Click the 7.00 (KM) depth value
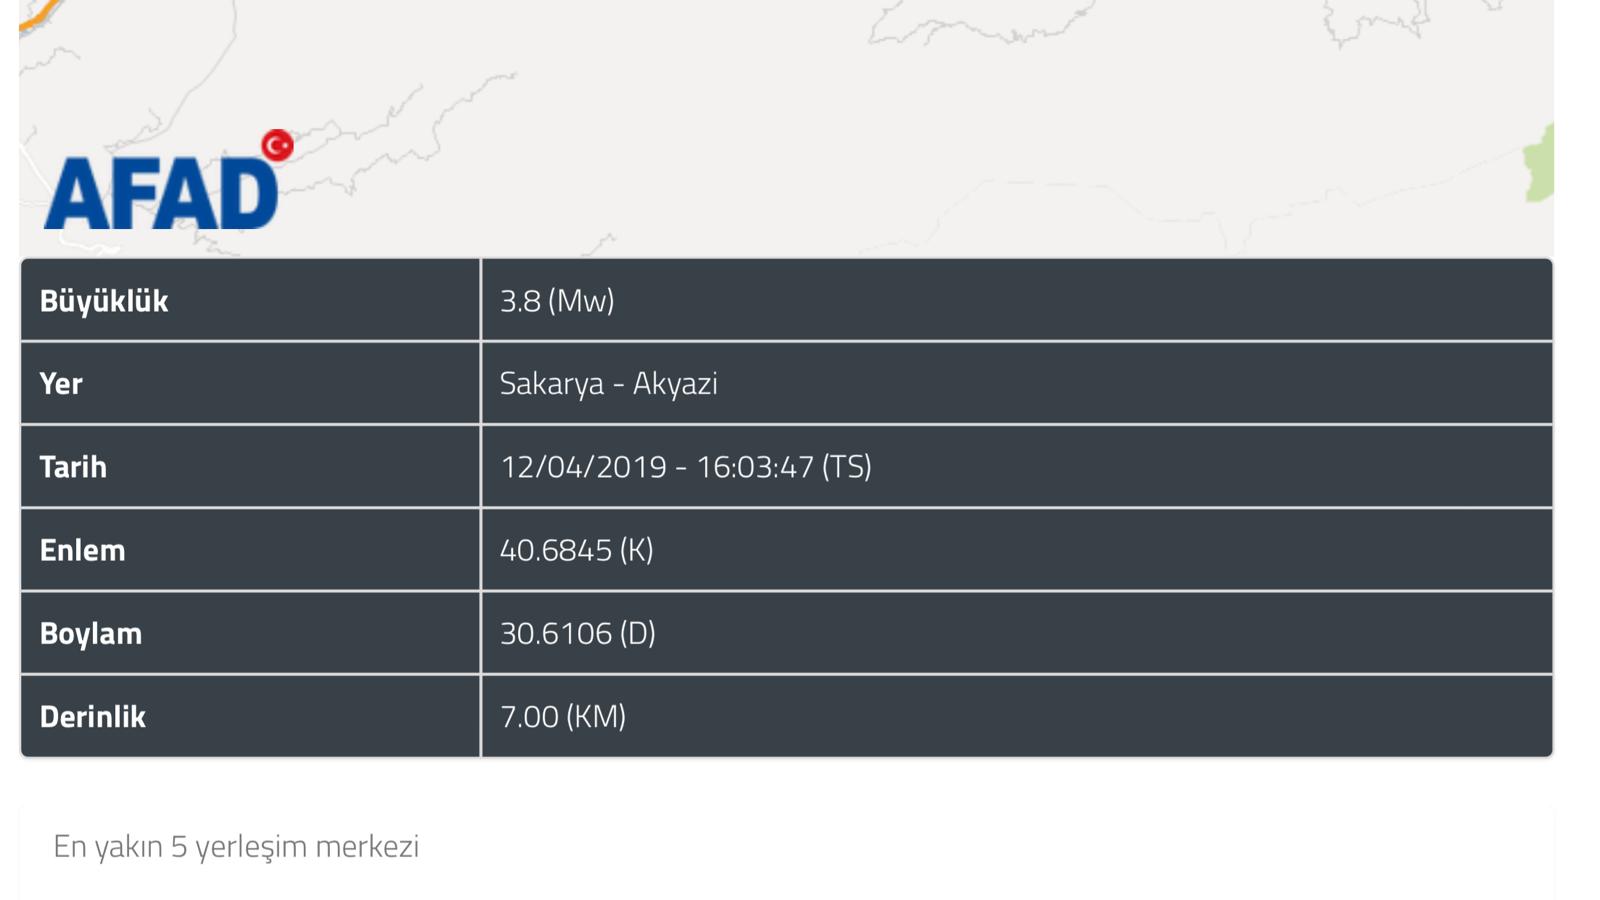The width and height of the screenshot is (1600, 900). click(x=562, y=717)
